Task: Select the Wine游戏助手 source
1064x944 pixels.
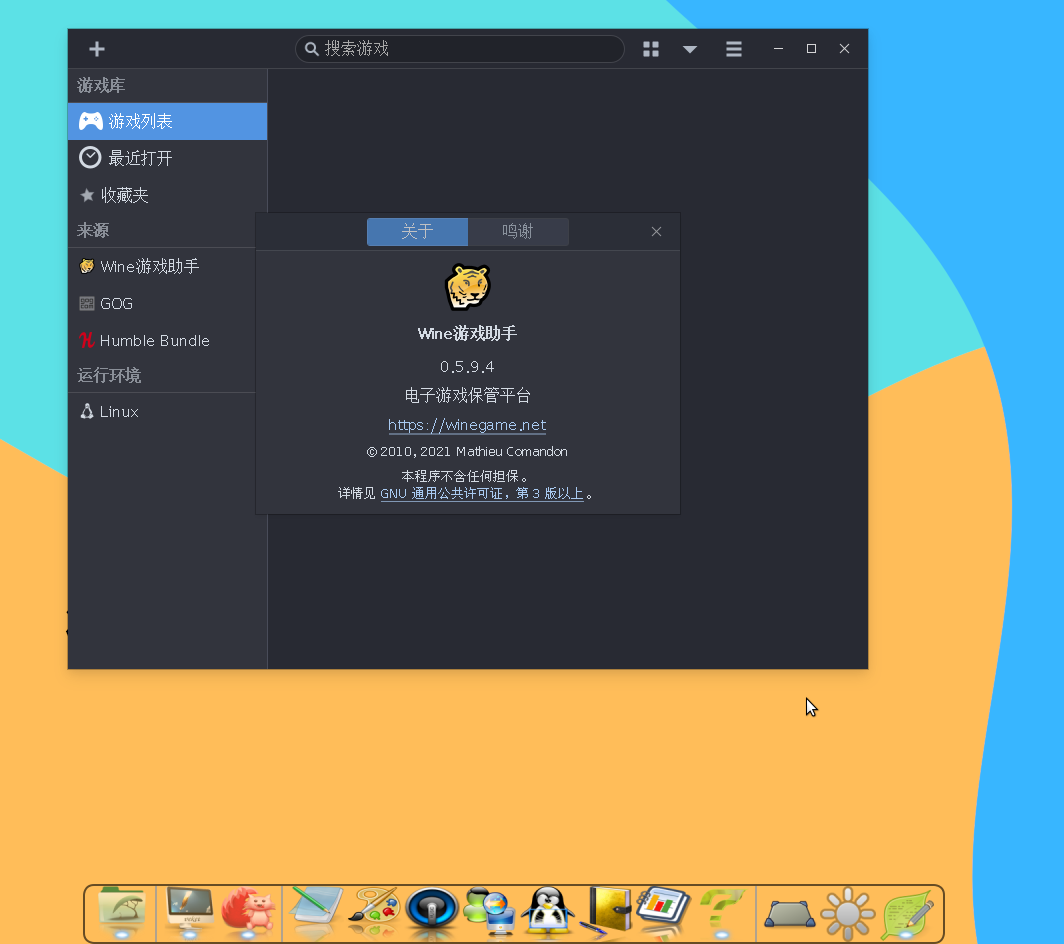Action: point(162,266)
